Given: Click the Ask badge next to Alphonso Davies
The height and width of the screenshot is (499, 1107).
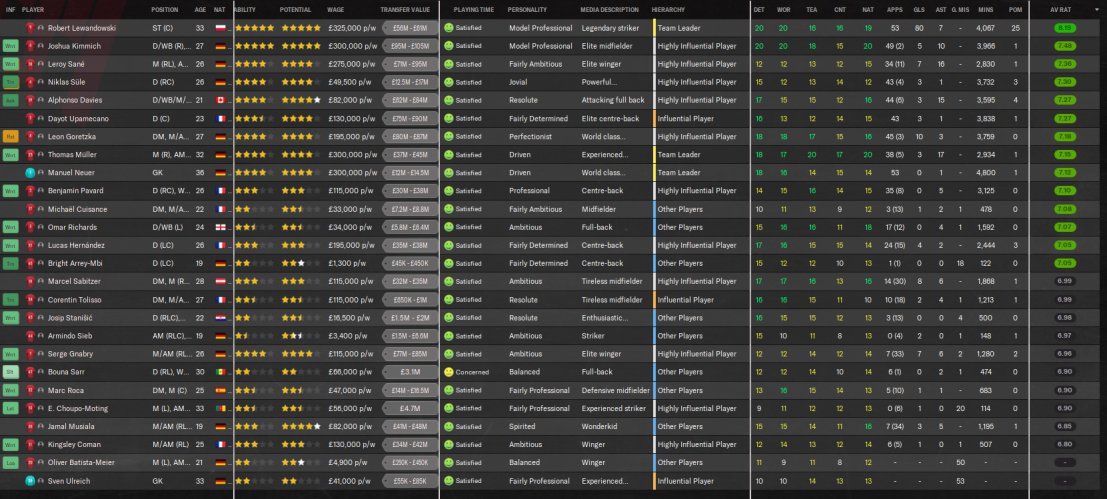Looking at the screenshot, I should [x=10, y=100].
